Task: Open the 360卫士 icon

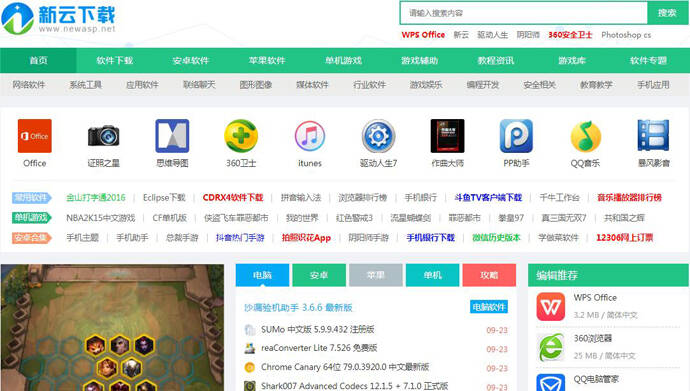Action: tap(241, 136)
